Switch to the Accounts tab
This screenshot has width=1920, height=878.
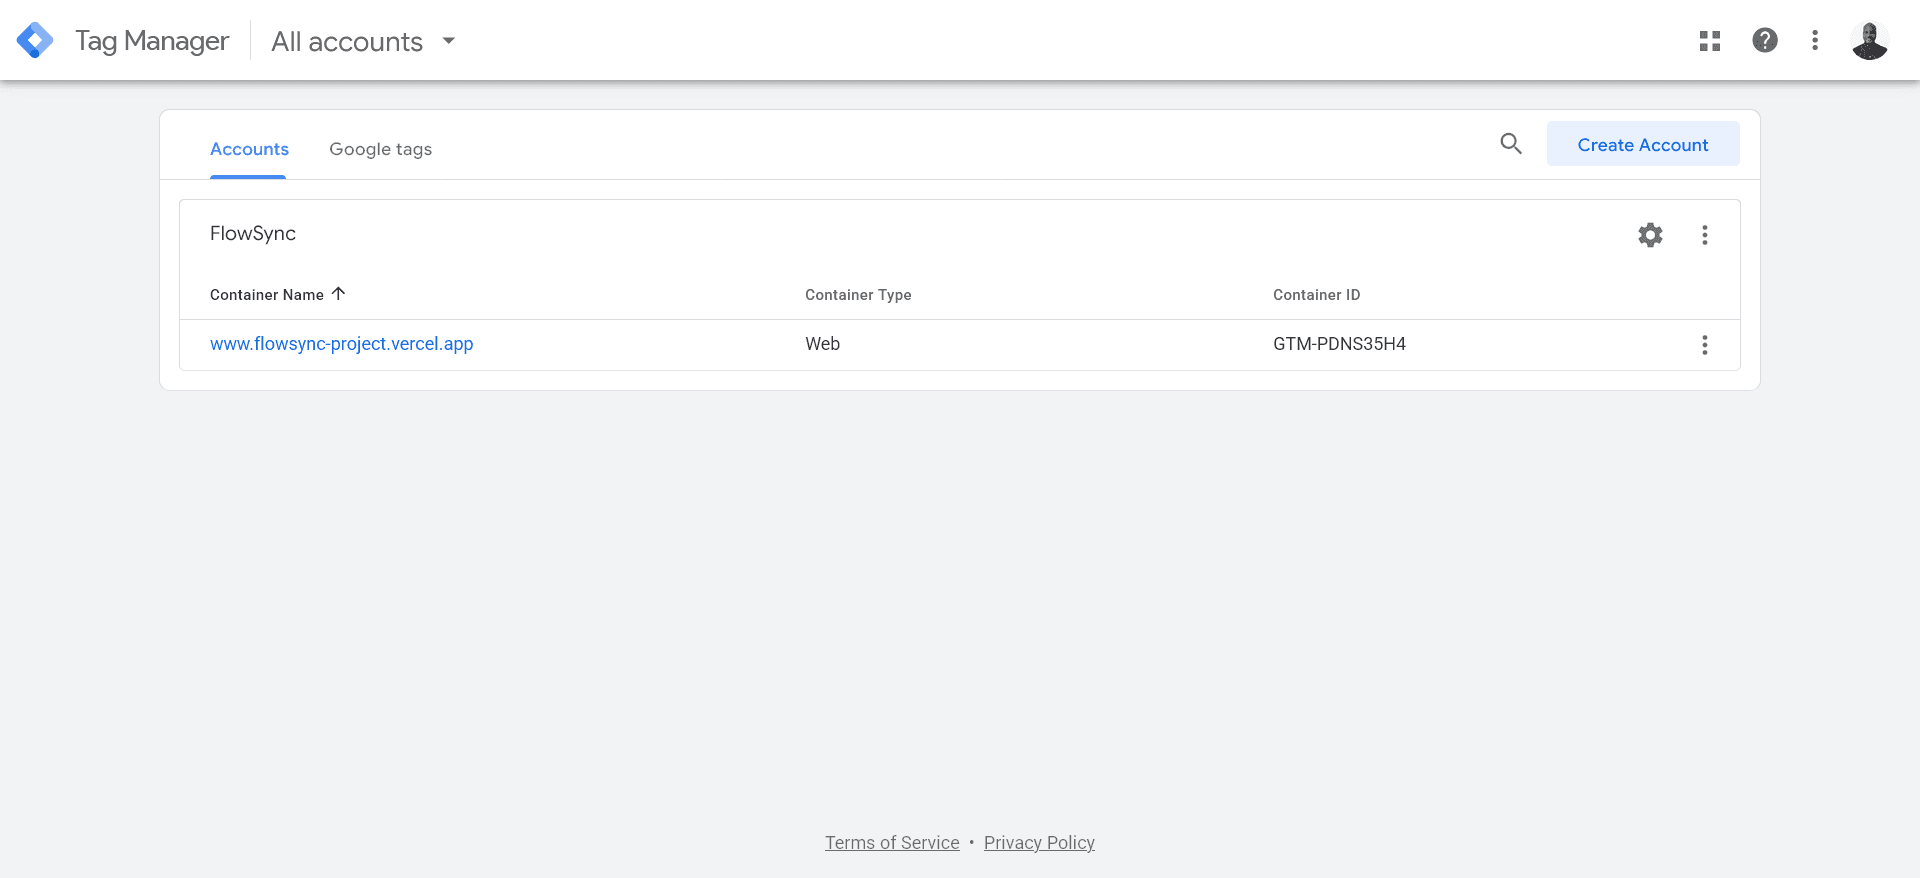click(249, 149)
